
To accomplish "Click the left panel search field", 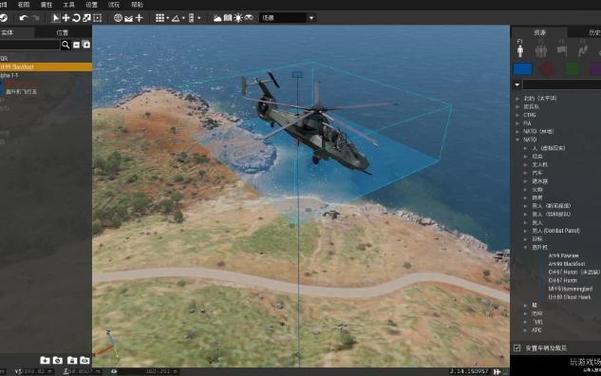I will [x=30, y=45].
